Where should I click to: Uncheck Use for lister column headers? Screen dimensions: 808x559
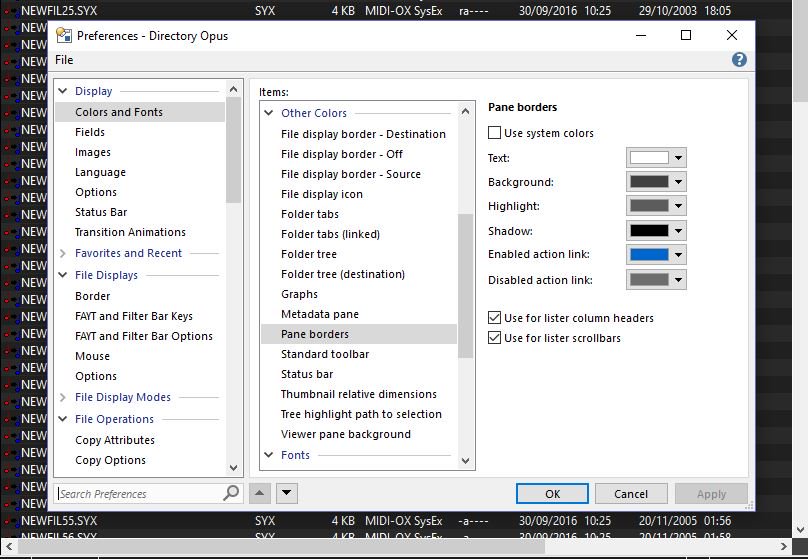coord(494,318)
